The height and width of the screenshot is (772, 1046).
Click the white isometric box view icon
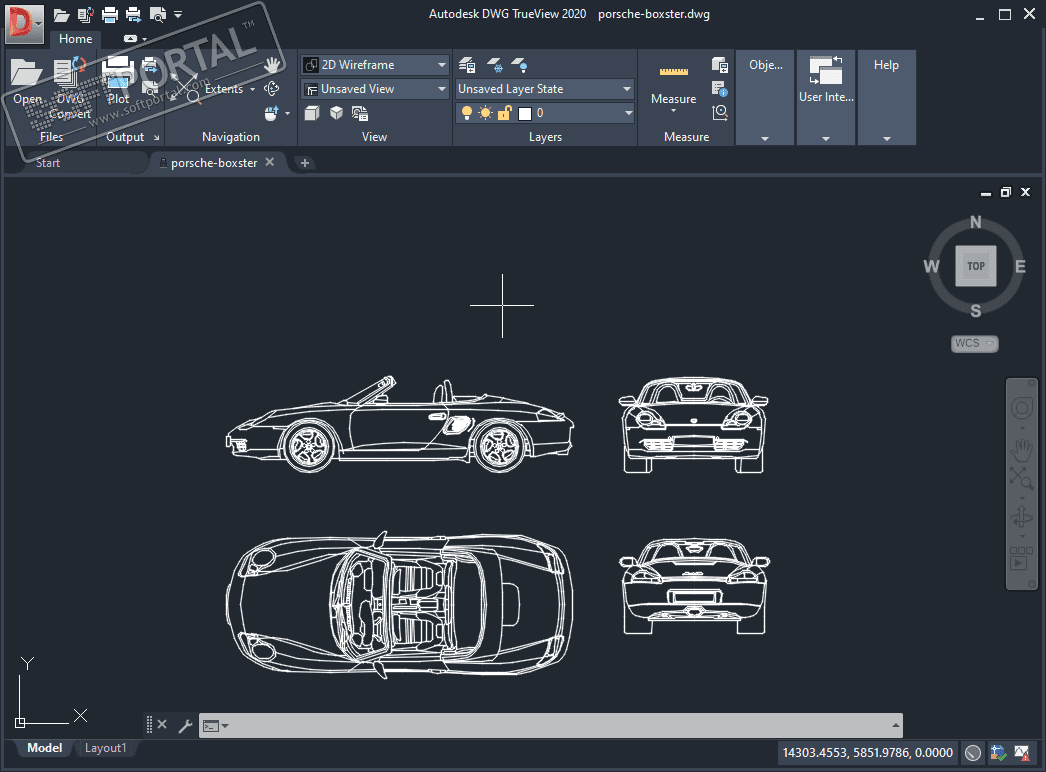[x=336, y=113]
